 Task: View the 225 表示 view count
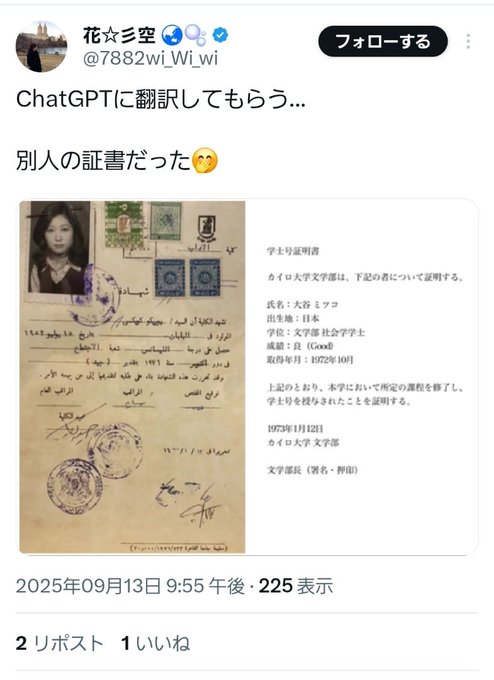coord(296,586)
